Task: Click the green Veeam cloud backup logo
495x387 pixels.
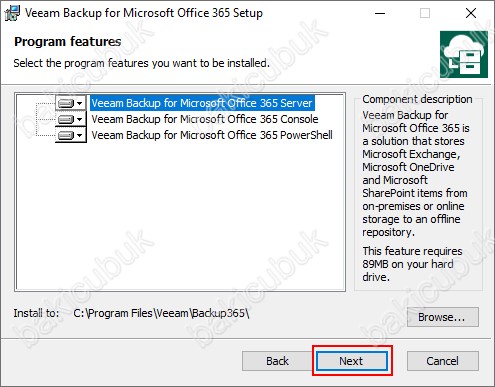Action: coord(464,54)
